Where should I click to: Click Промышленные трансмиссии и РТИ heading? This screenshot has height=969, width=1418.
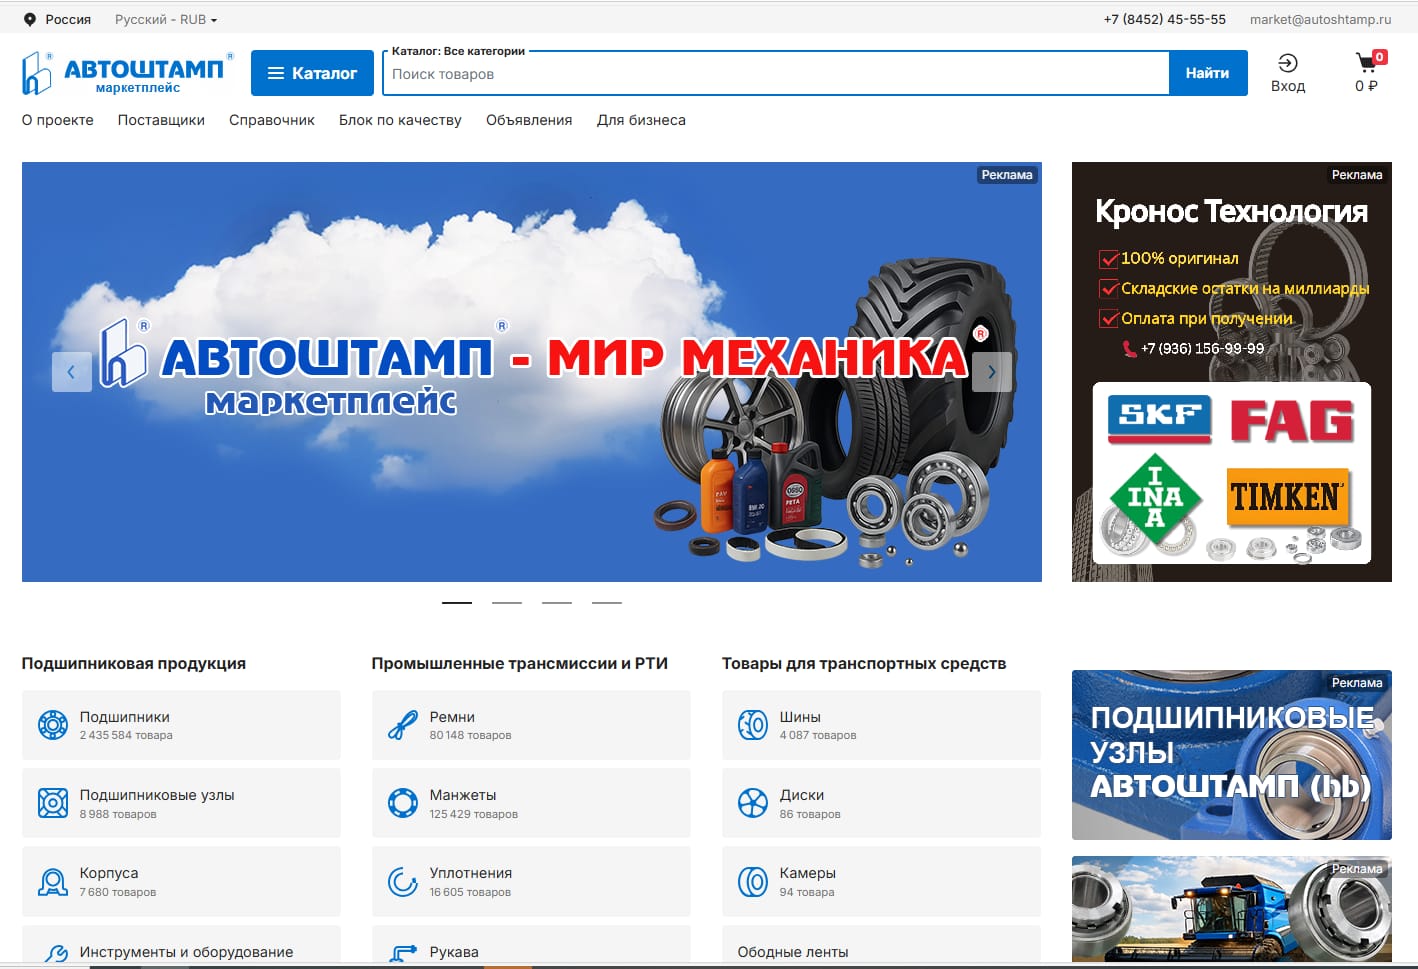(520, 663)
